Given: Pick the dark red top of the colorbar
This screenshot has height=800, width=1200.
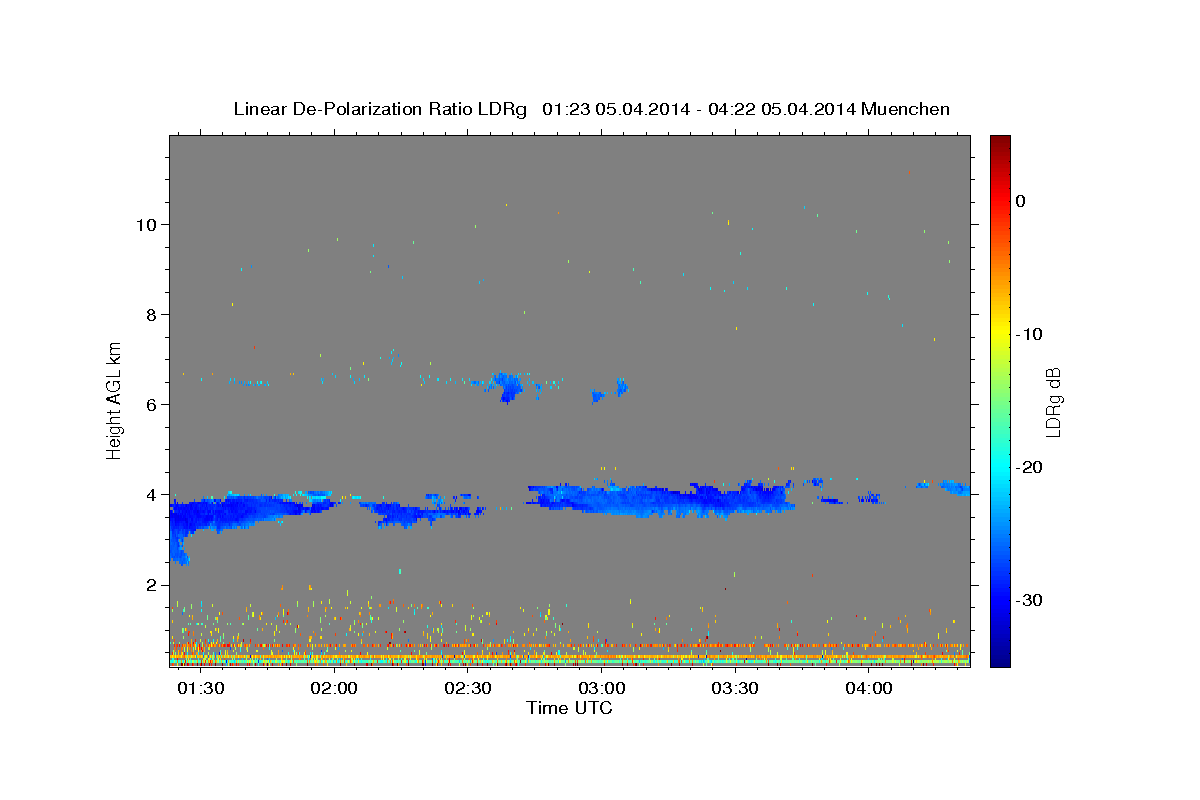Looking at the screenshot, I should 1000,141.
